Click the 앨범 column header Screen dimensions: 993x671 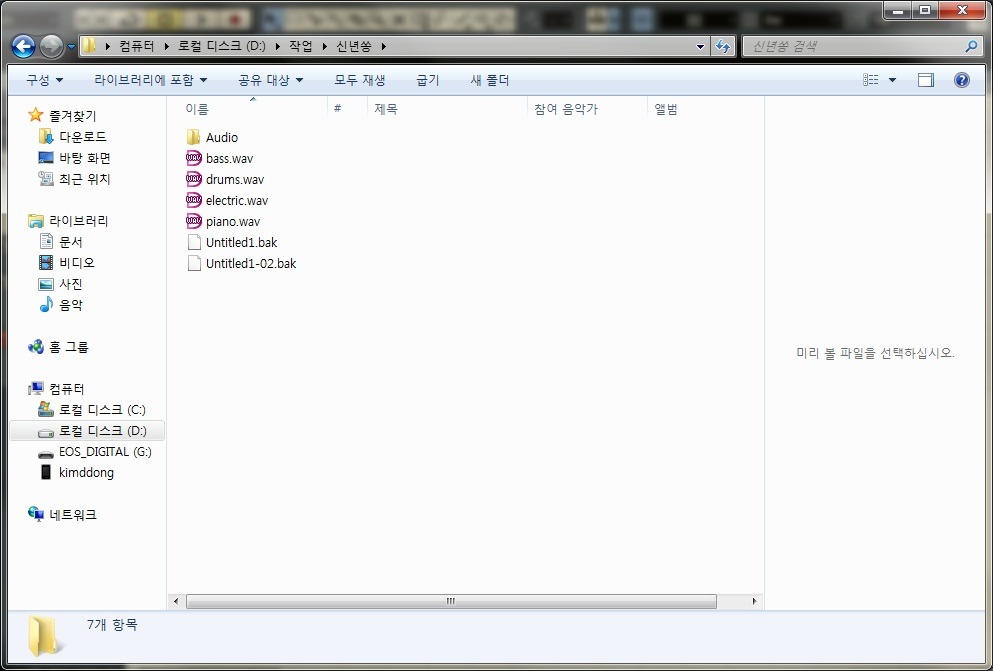[666, 109]
